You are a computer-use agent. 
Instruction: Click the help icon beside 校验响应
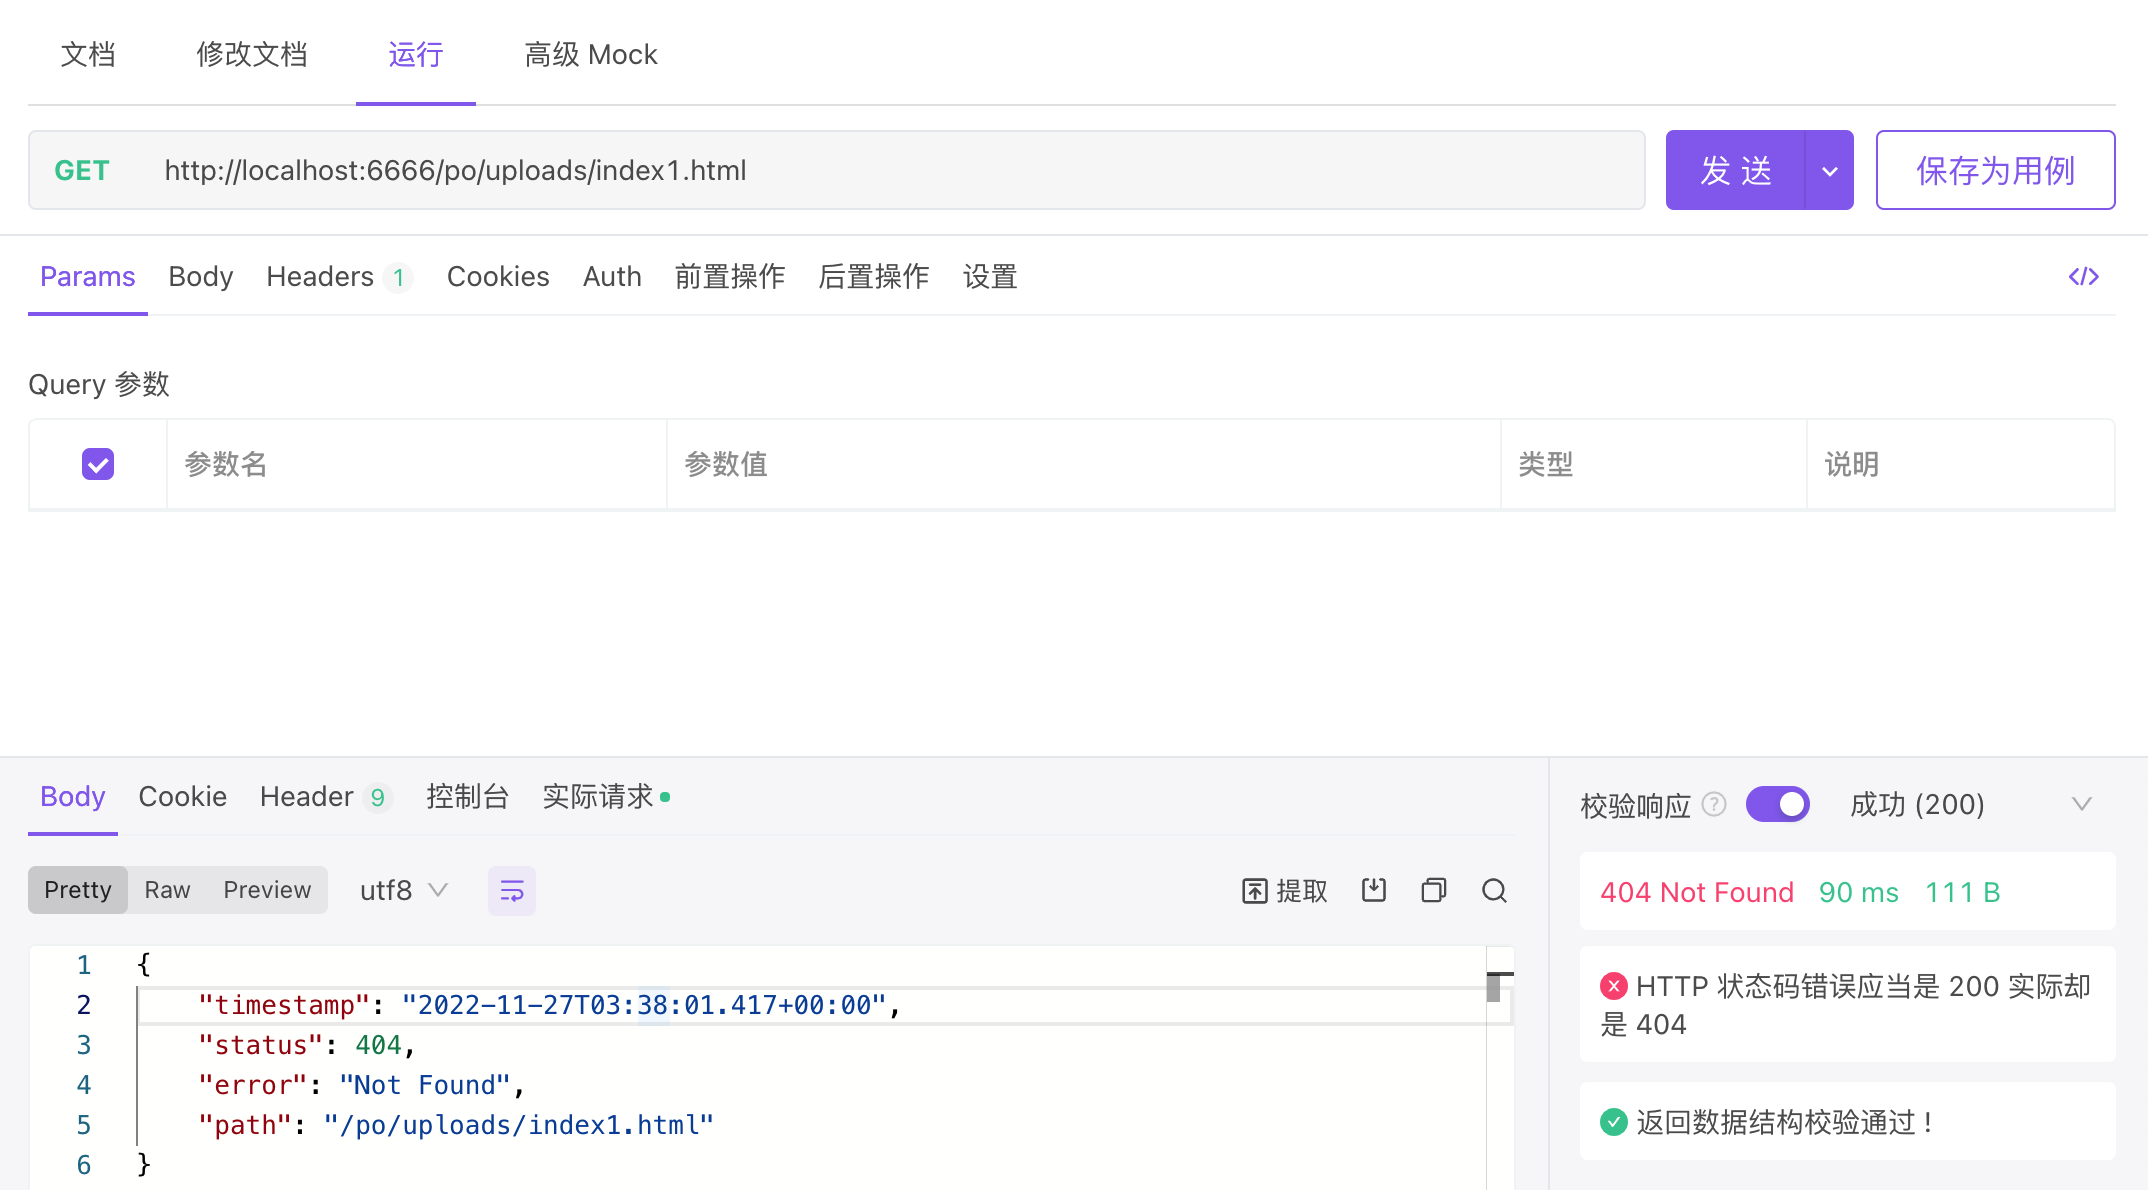coord(1714,804)
